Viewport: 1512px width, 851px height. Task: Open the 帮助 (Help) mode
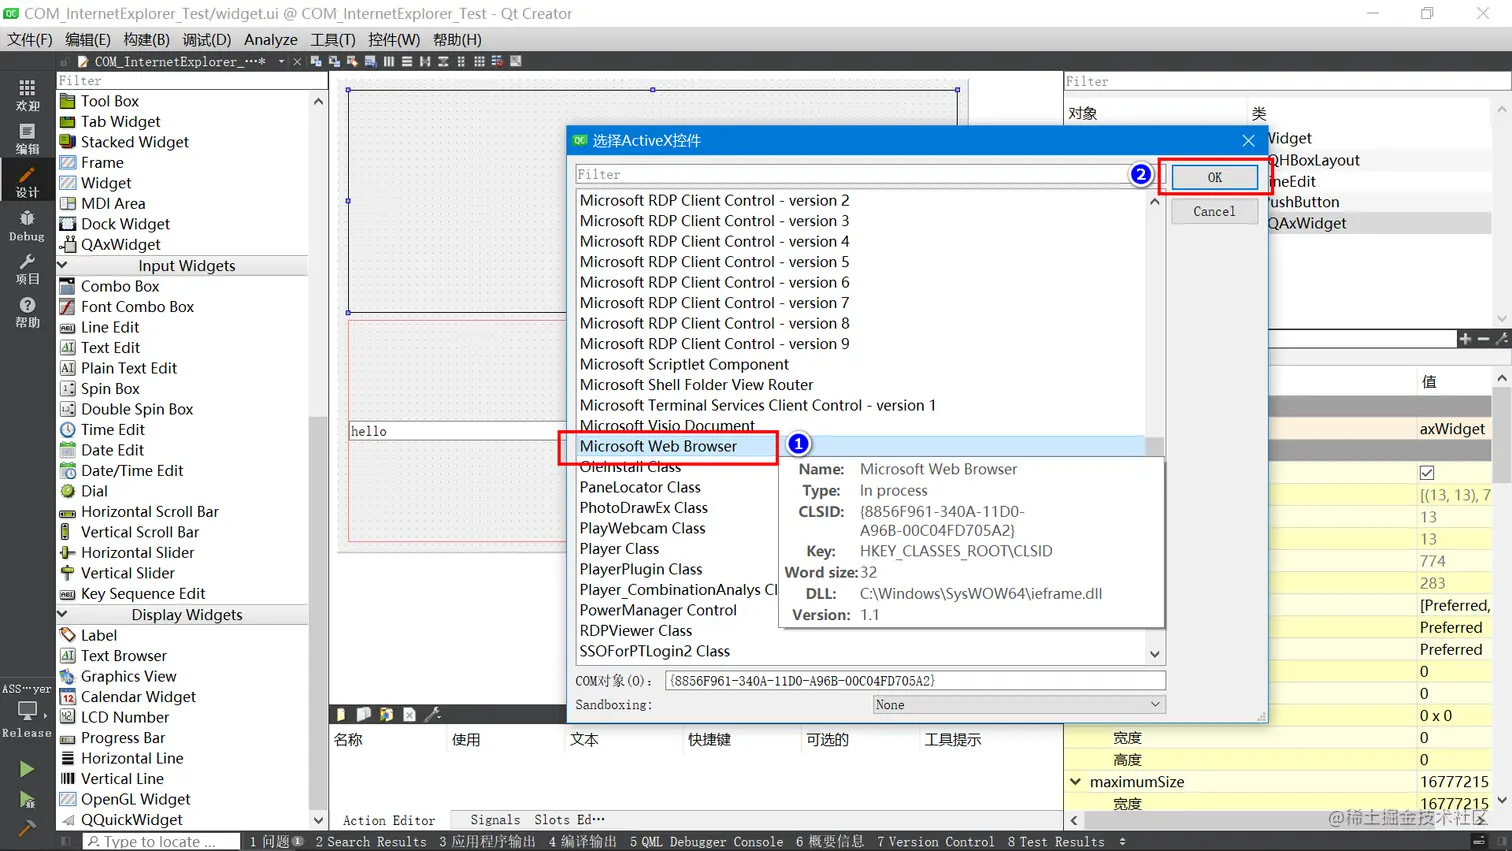pos(27,312)
